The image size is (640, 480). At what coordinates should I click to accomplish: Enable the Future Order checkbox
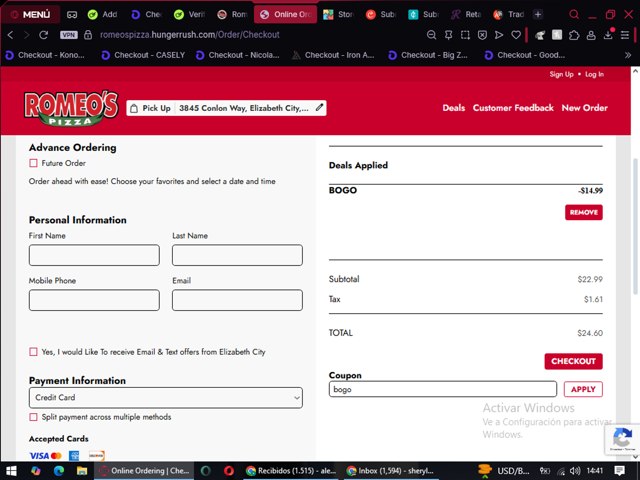tap(33, 163)
